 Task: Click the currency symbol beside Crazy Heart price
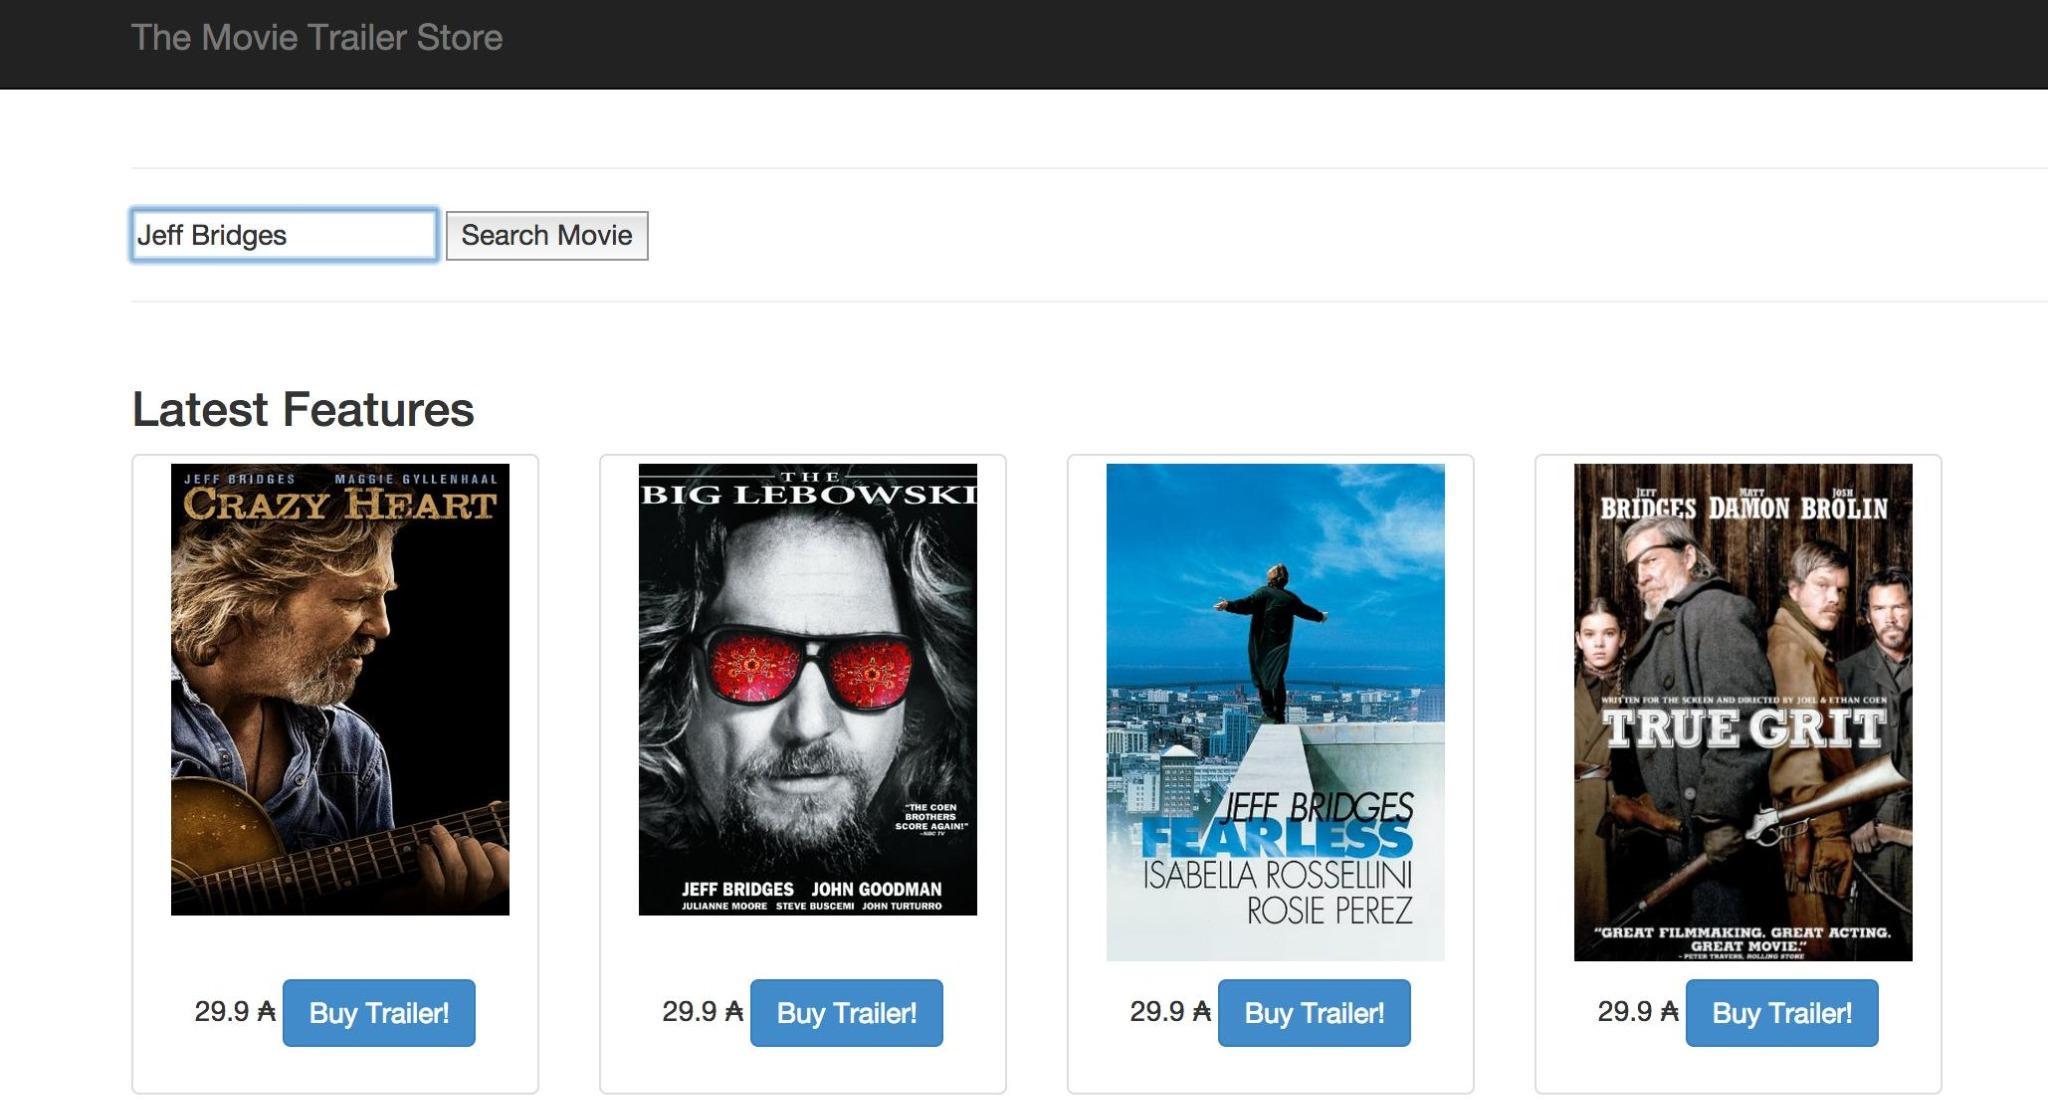coord(266,1012)
